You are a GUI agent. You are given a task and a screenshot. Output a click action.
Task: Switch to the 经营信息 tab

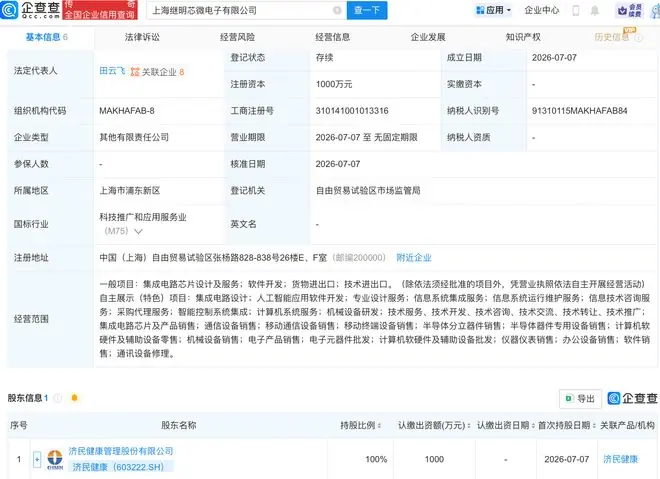point(333,37)
